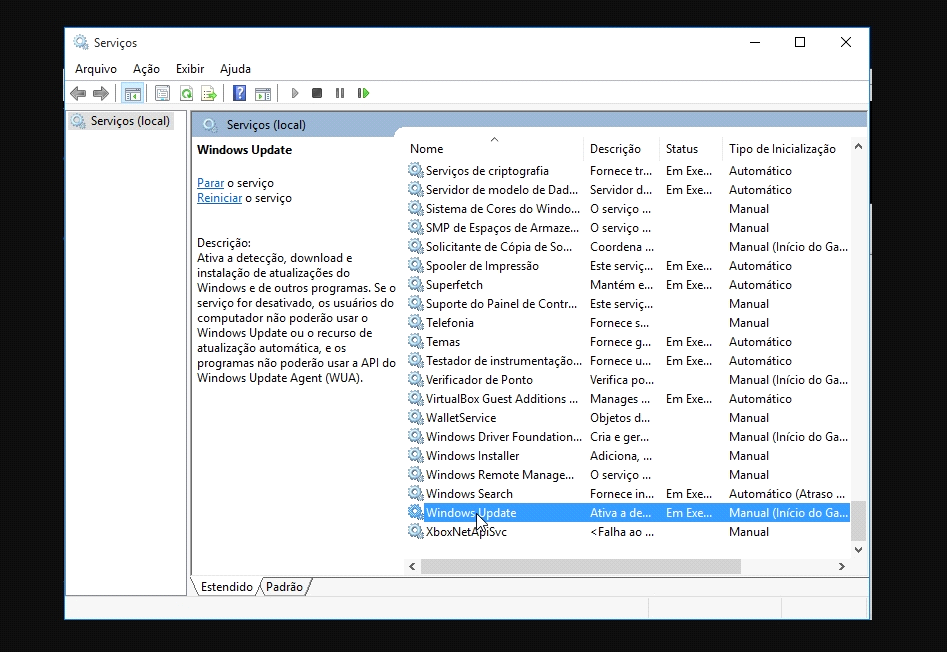Click the Serviços (local) panel header
This screenshot has width=947, height=652.
tap(529, 124)
